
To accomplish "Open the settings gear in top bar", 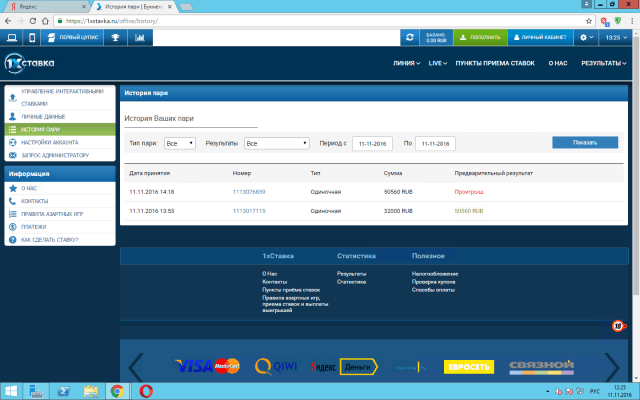I will click(584, 38).
